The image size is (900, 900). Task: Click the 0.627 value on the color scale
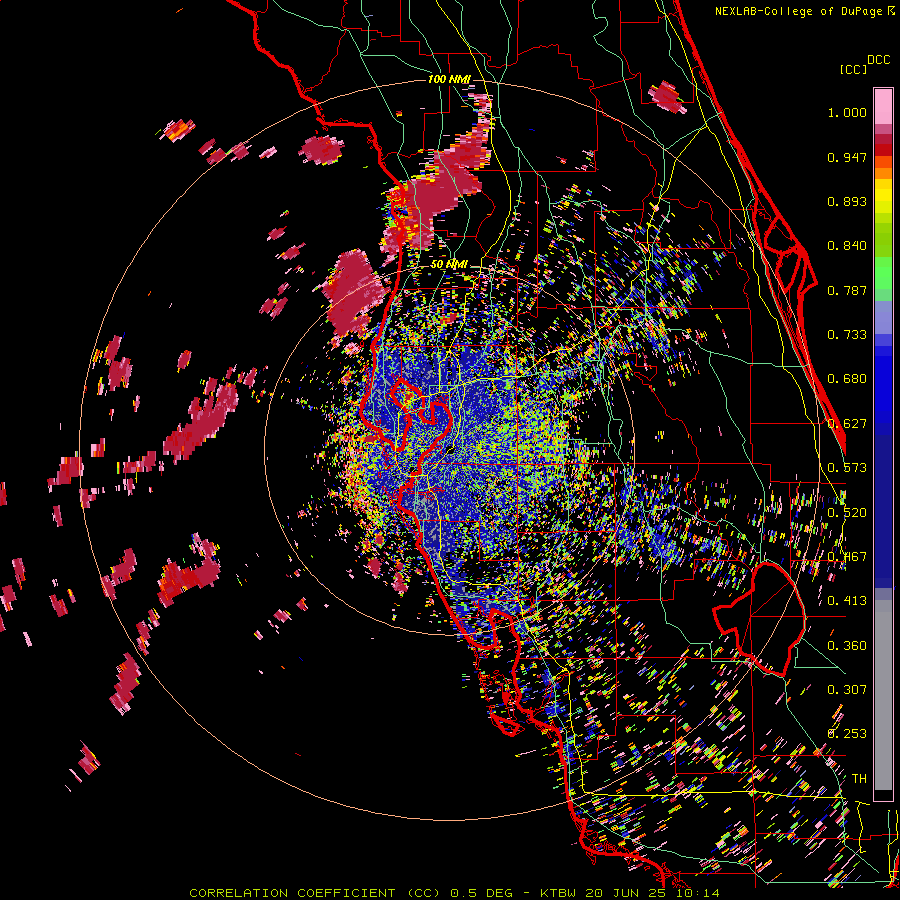(x=847, y=424)
